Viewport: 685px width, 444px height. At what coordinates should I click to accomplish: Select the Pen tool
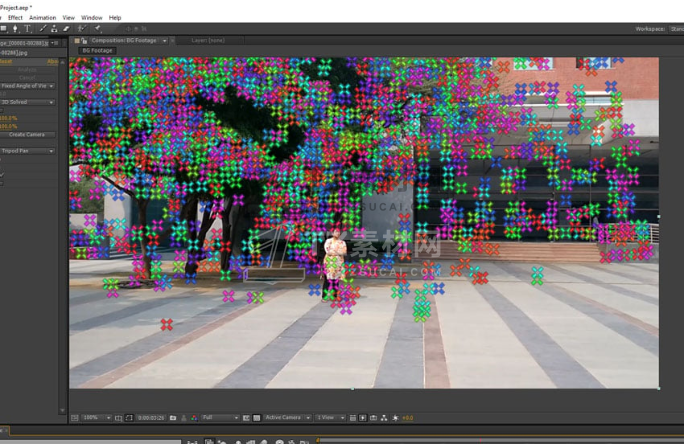[15, 29]
